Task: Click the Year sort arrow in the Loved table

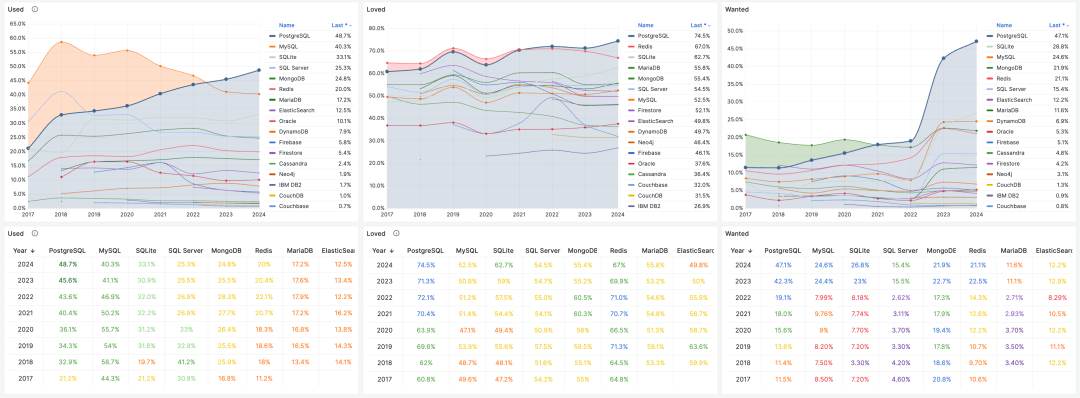Action: pyautogui.click(x=392, y=251)
